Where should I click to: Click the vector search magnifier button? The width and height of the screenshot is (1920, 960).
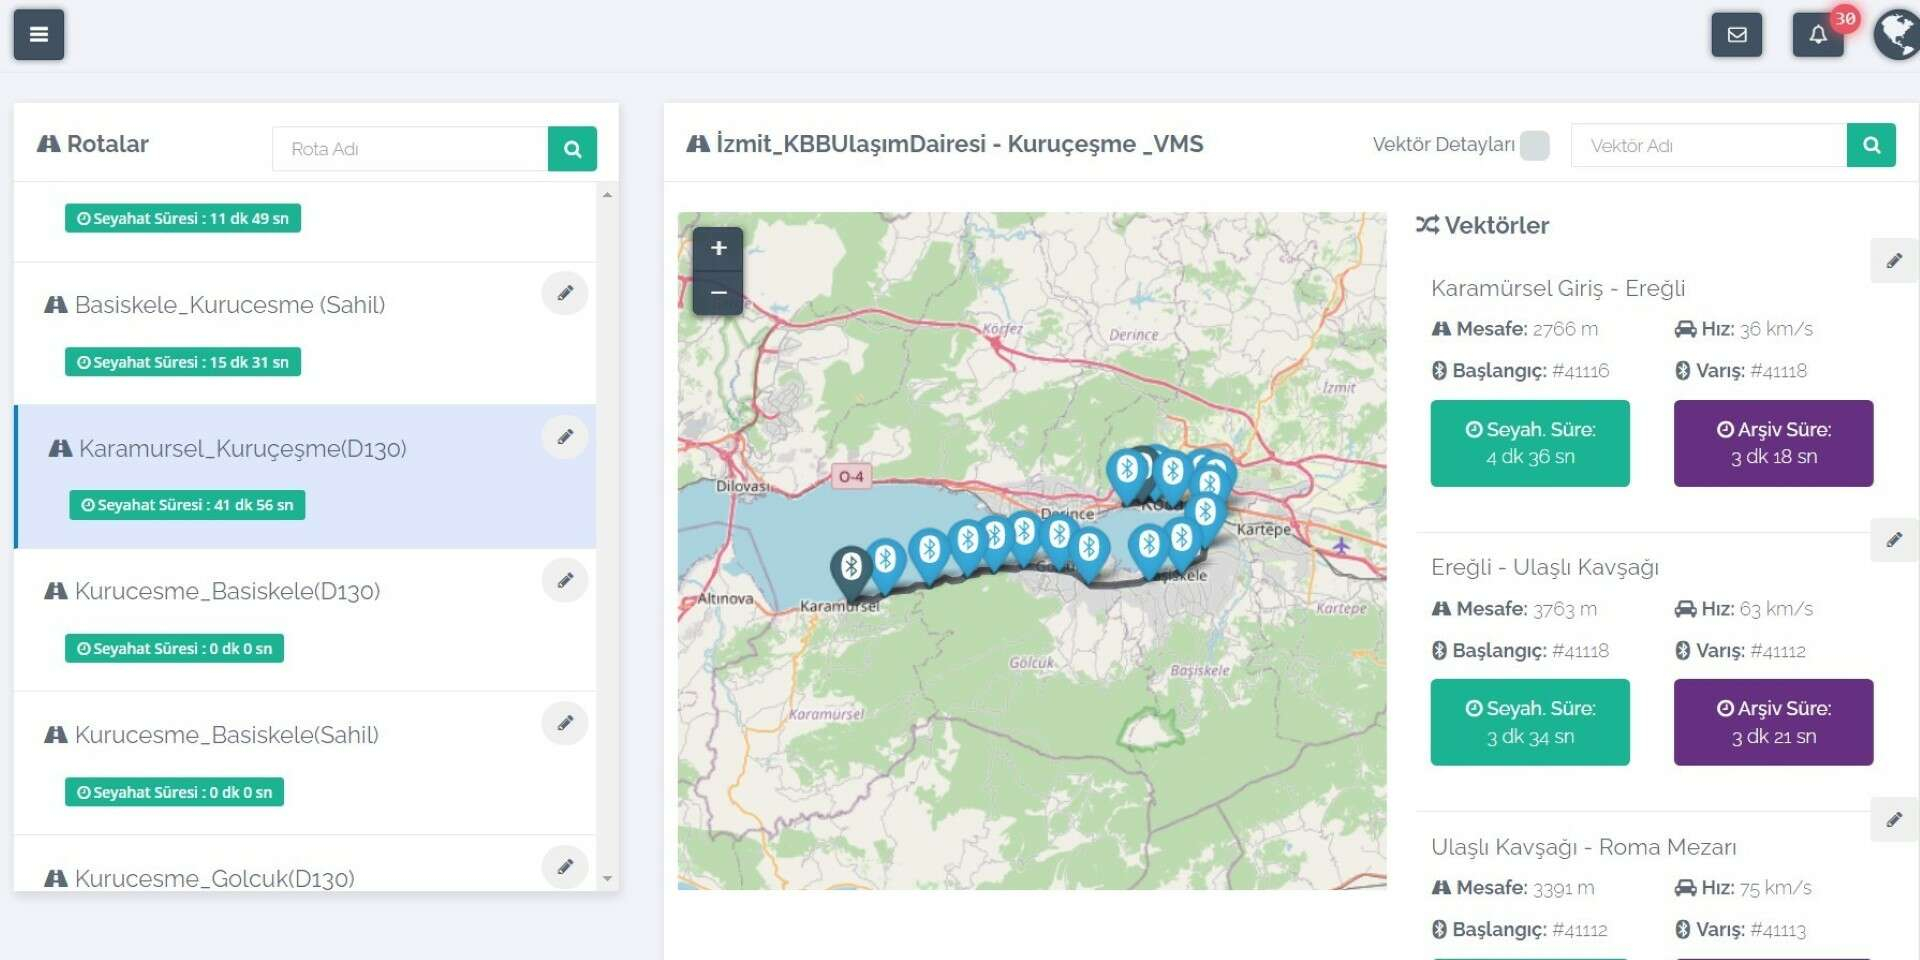coord(1871,146)
